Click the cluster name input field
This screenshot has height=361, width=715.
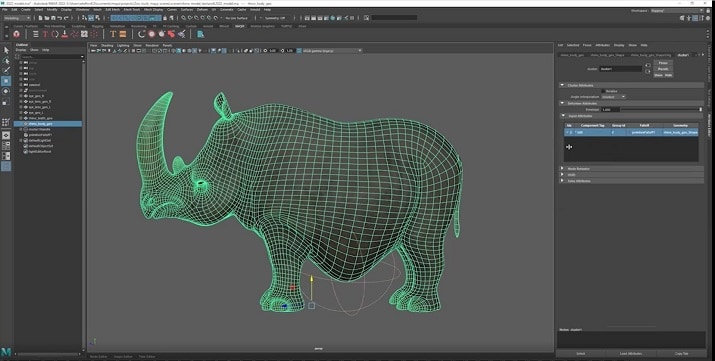[621, 69]
